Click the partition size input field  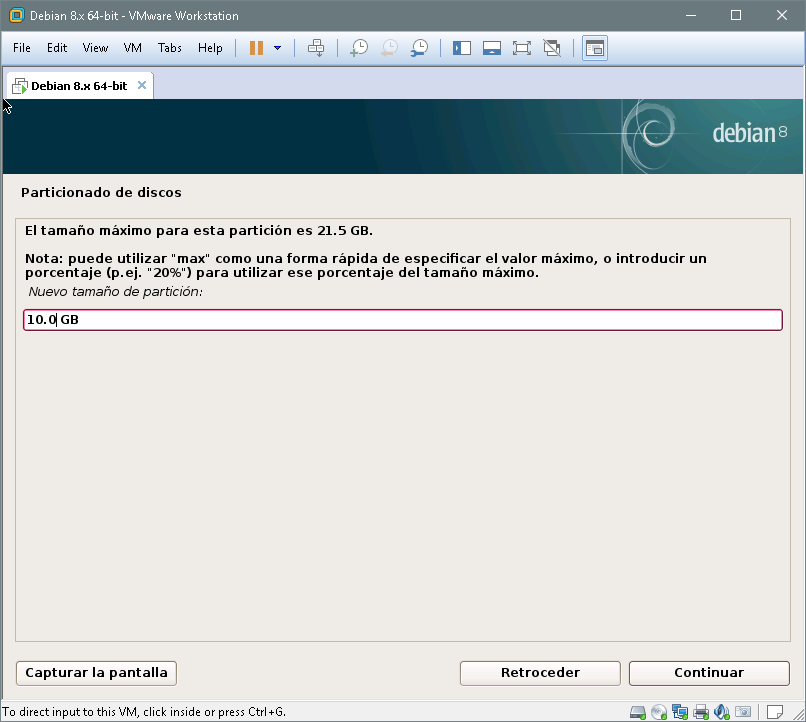(402, 320)
